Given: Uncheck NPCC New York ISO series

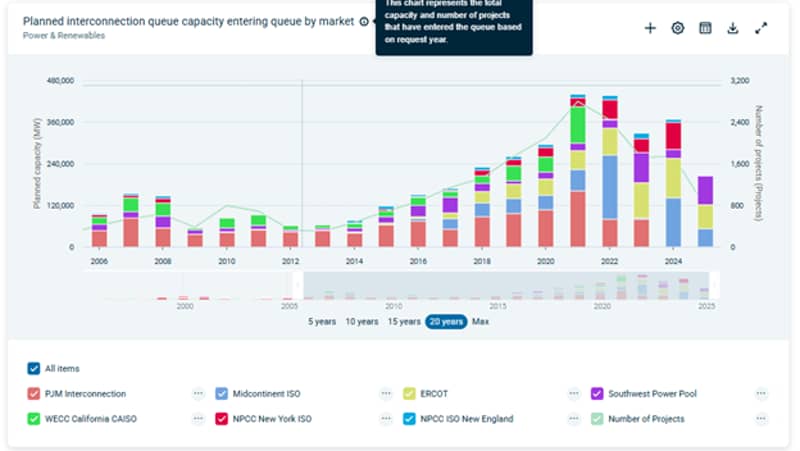Looking at the screenshot, I should (x=221, y=418).
